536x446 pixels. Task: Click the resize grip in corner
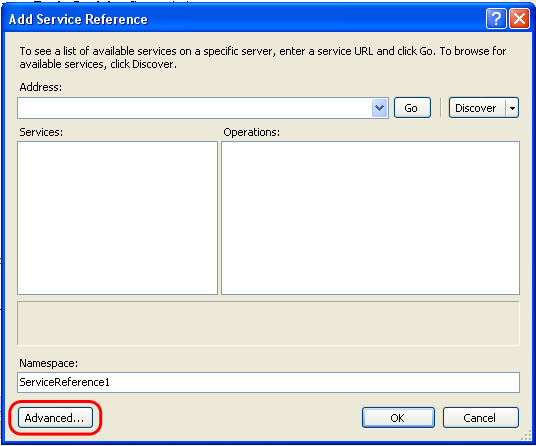526,436
